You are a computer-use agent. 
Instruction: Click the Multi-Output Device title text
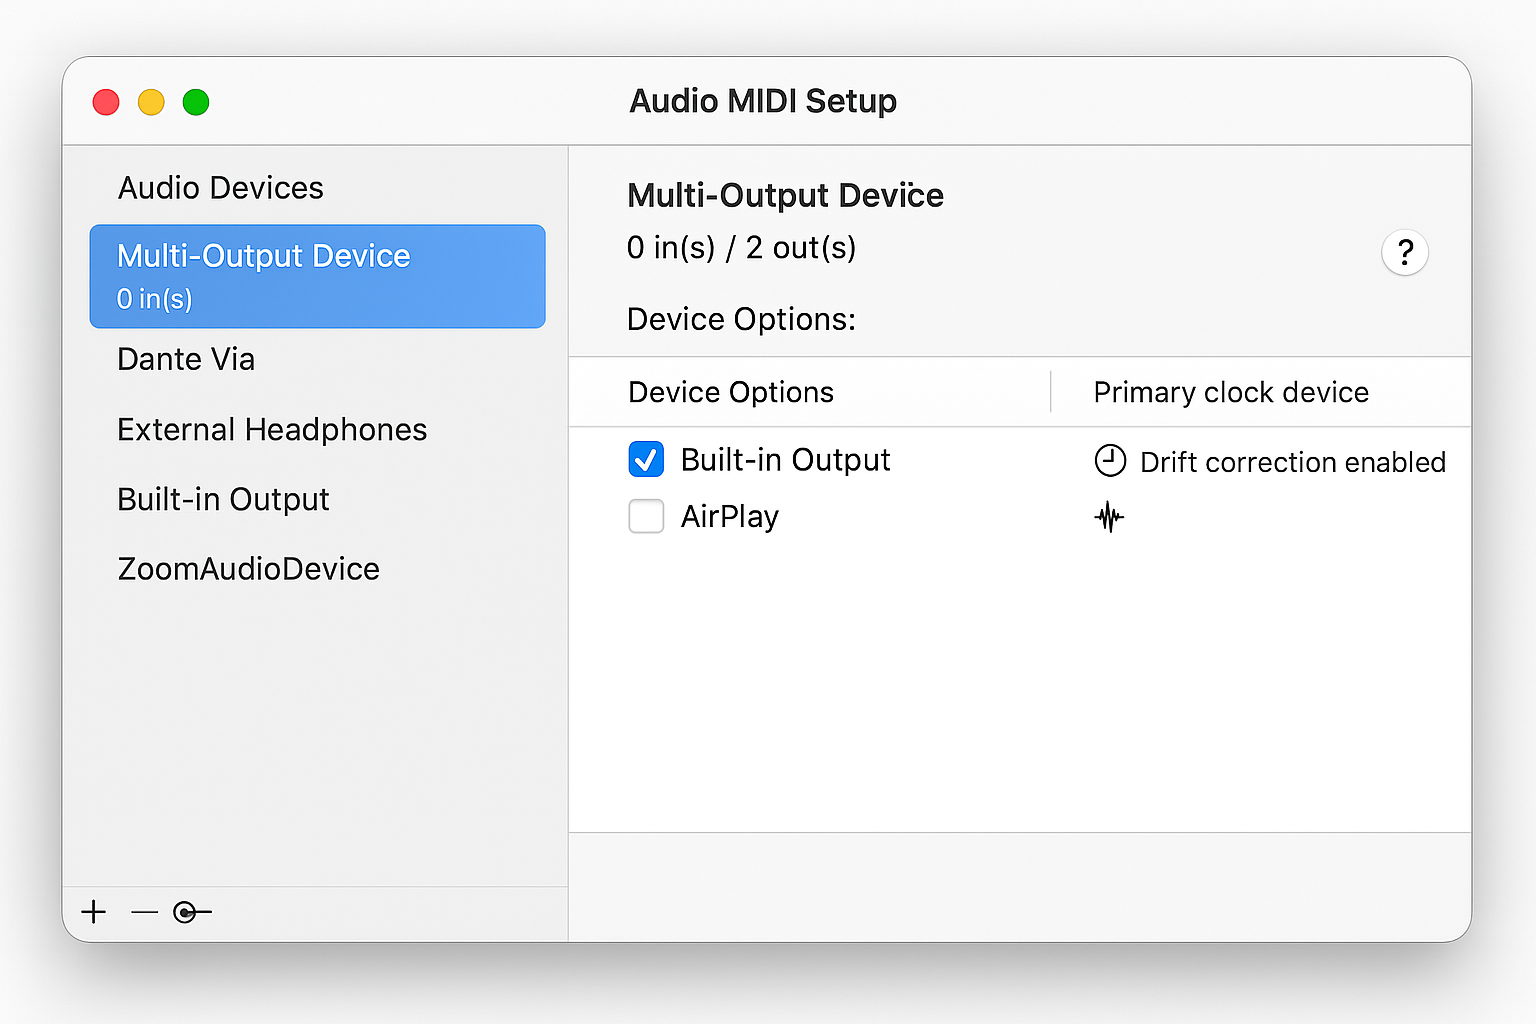point(785,195)
